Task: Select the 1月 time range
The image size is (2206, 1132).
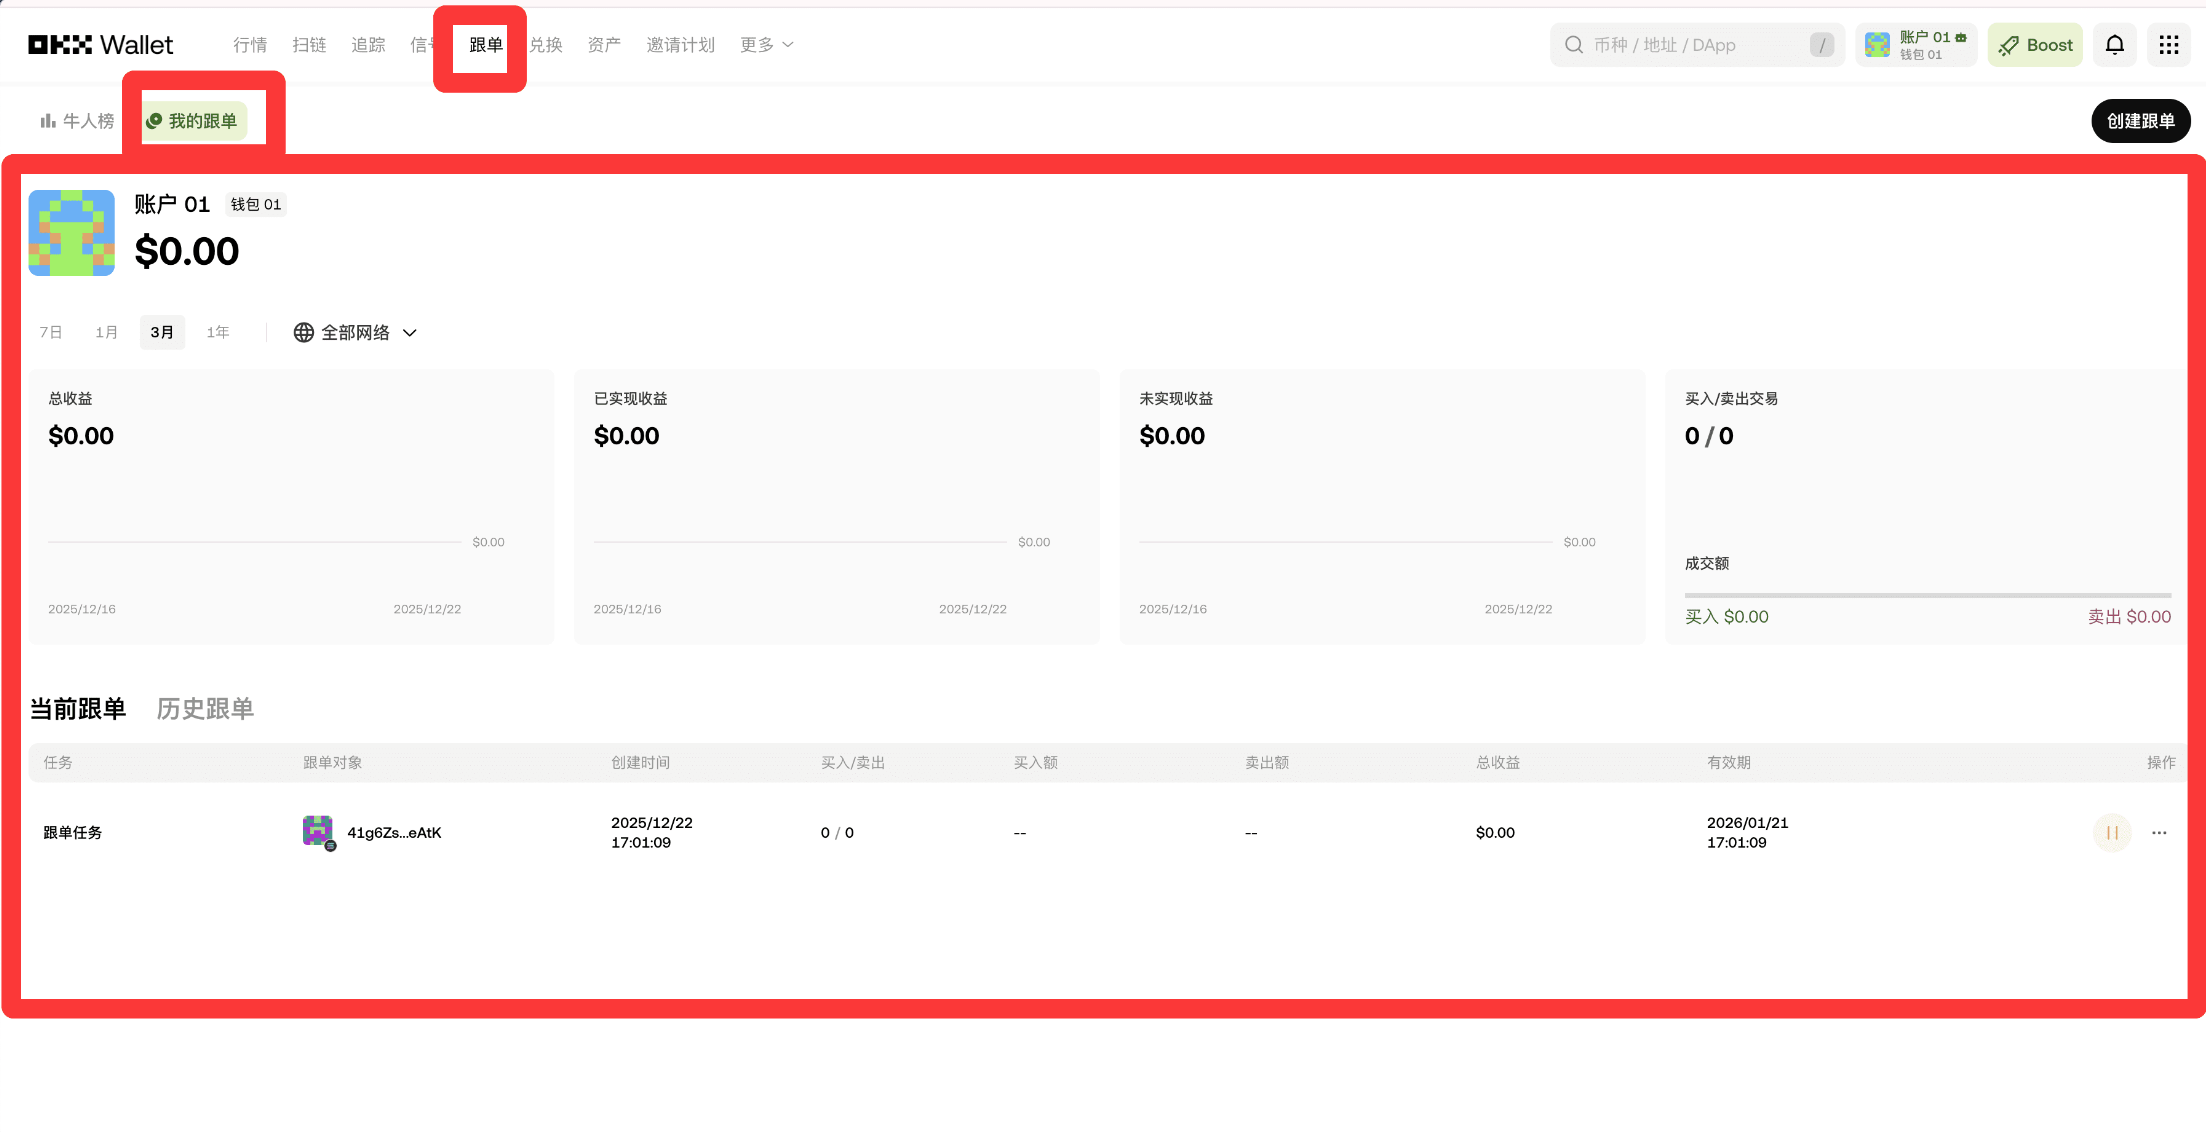Action: 107,332
